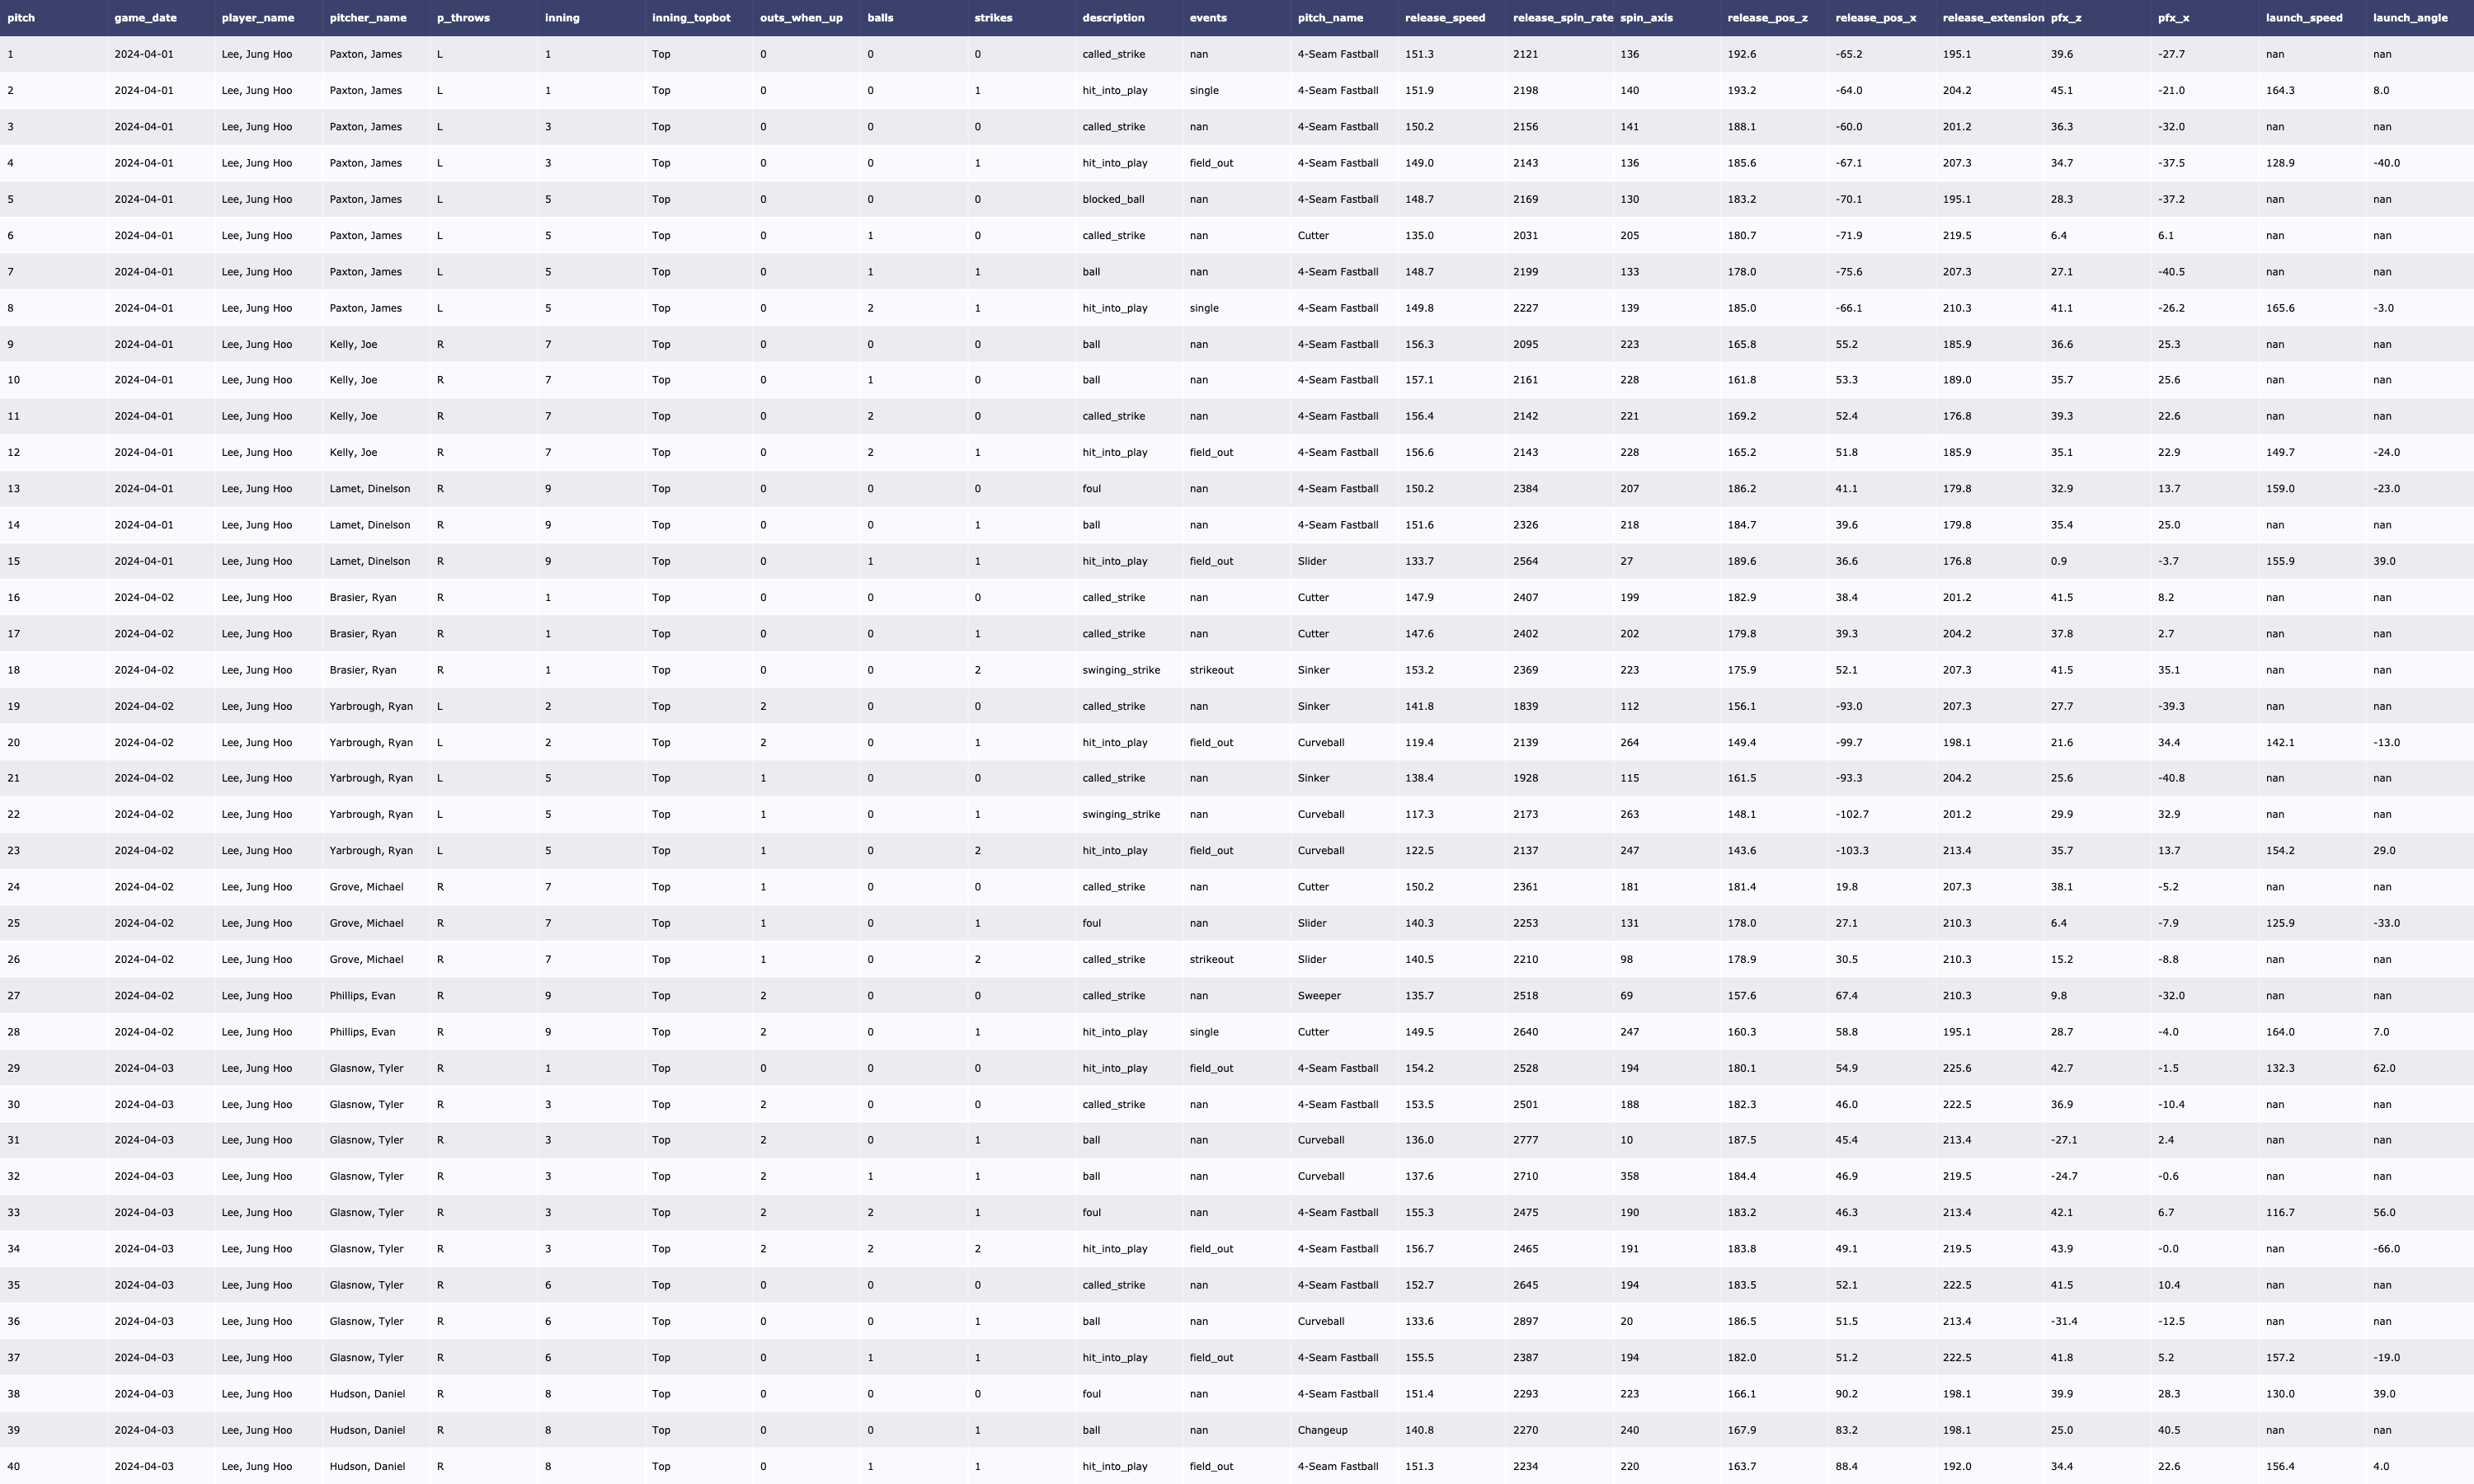This screenshot has width=2474, height=1484.
Task: Click the description column header
Action: 1112,18
